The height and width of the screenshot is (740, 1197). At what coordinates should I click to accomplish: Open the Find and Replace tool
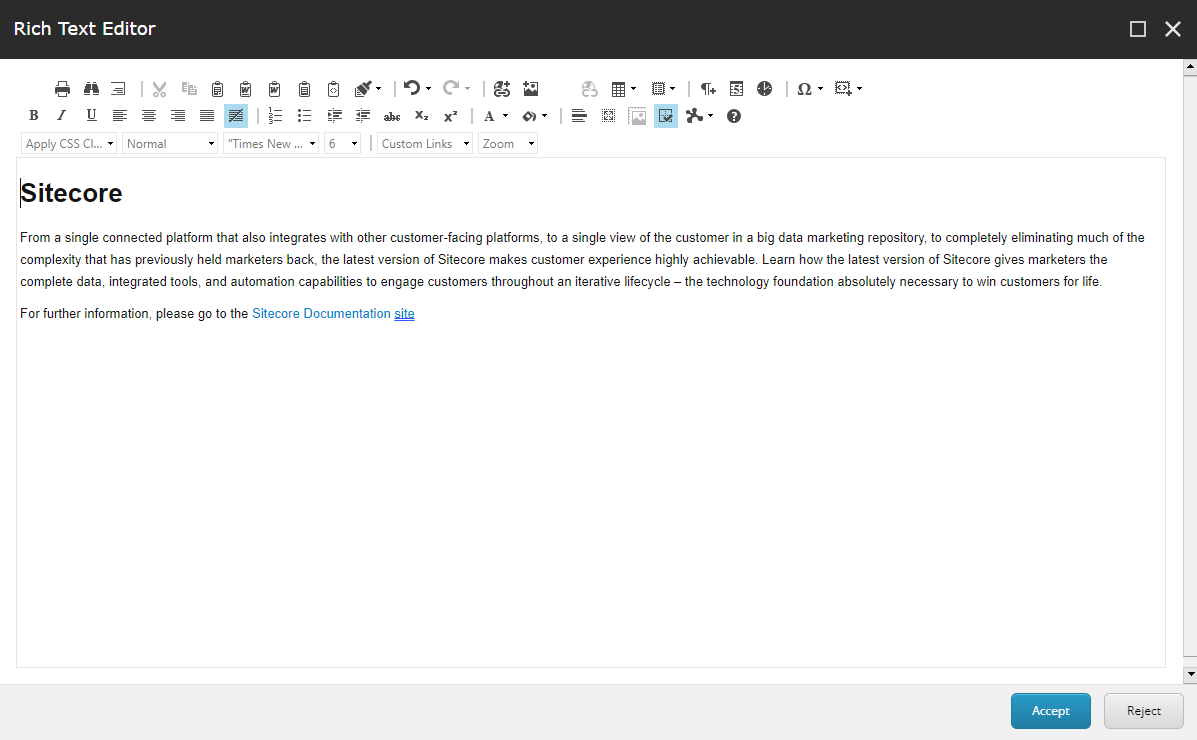90,88
